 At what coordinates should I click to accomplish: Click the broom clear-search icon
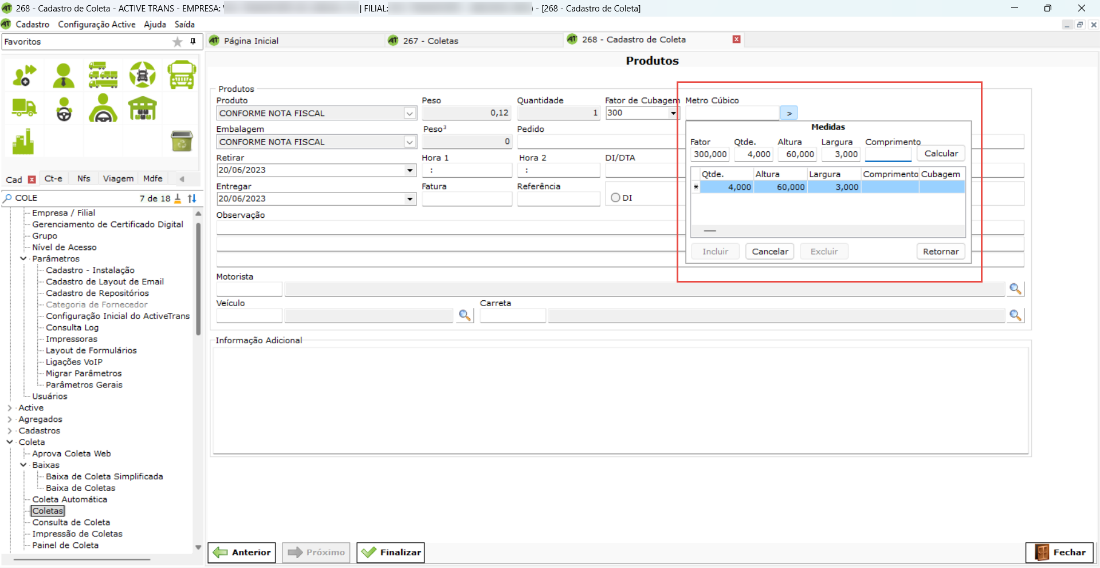pos(177,199)
